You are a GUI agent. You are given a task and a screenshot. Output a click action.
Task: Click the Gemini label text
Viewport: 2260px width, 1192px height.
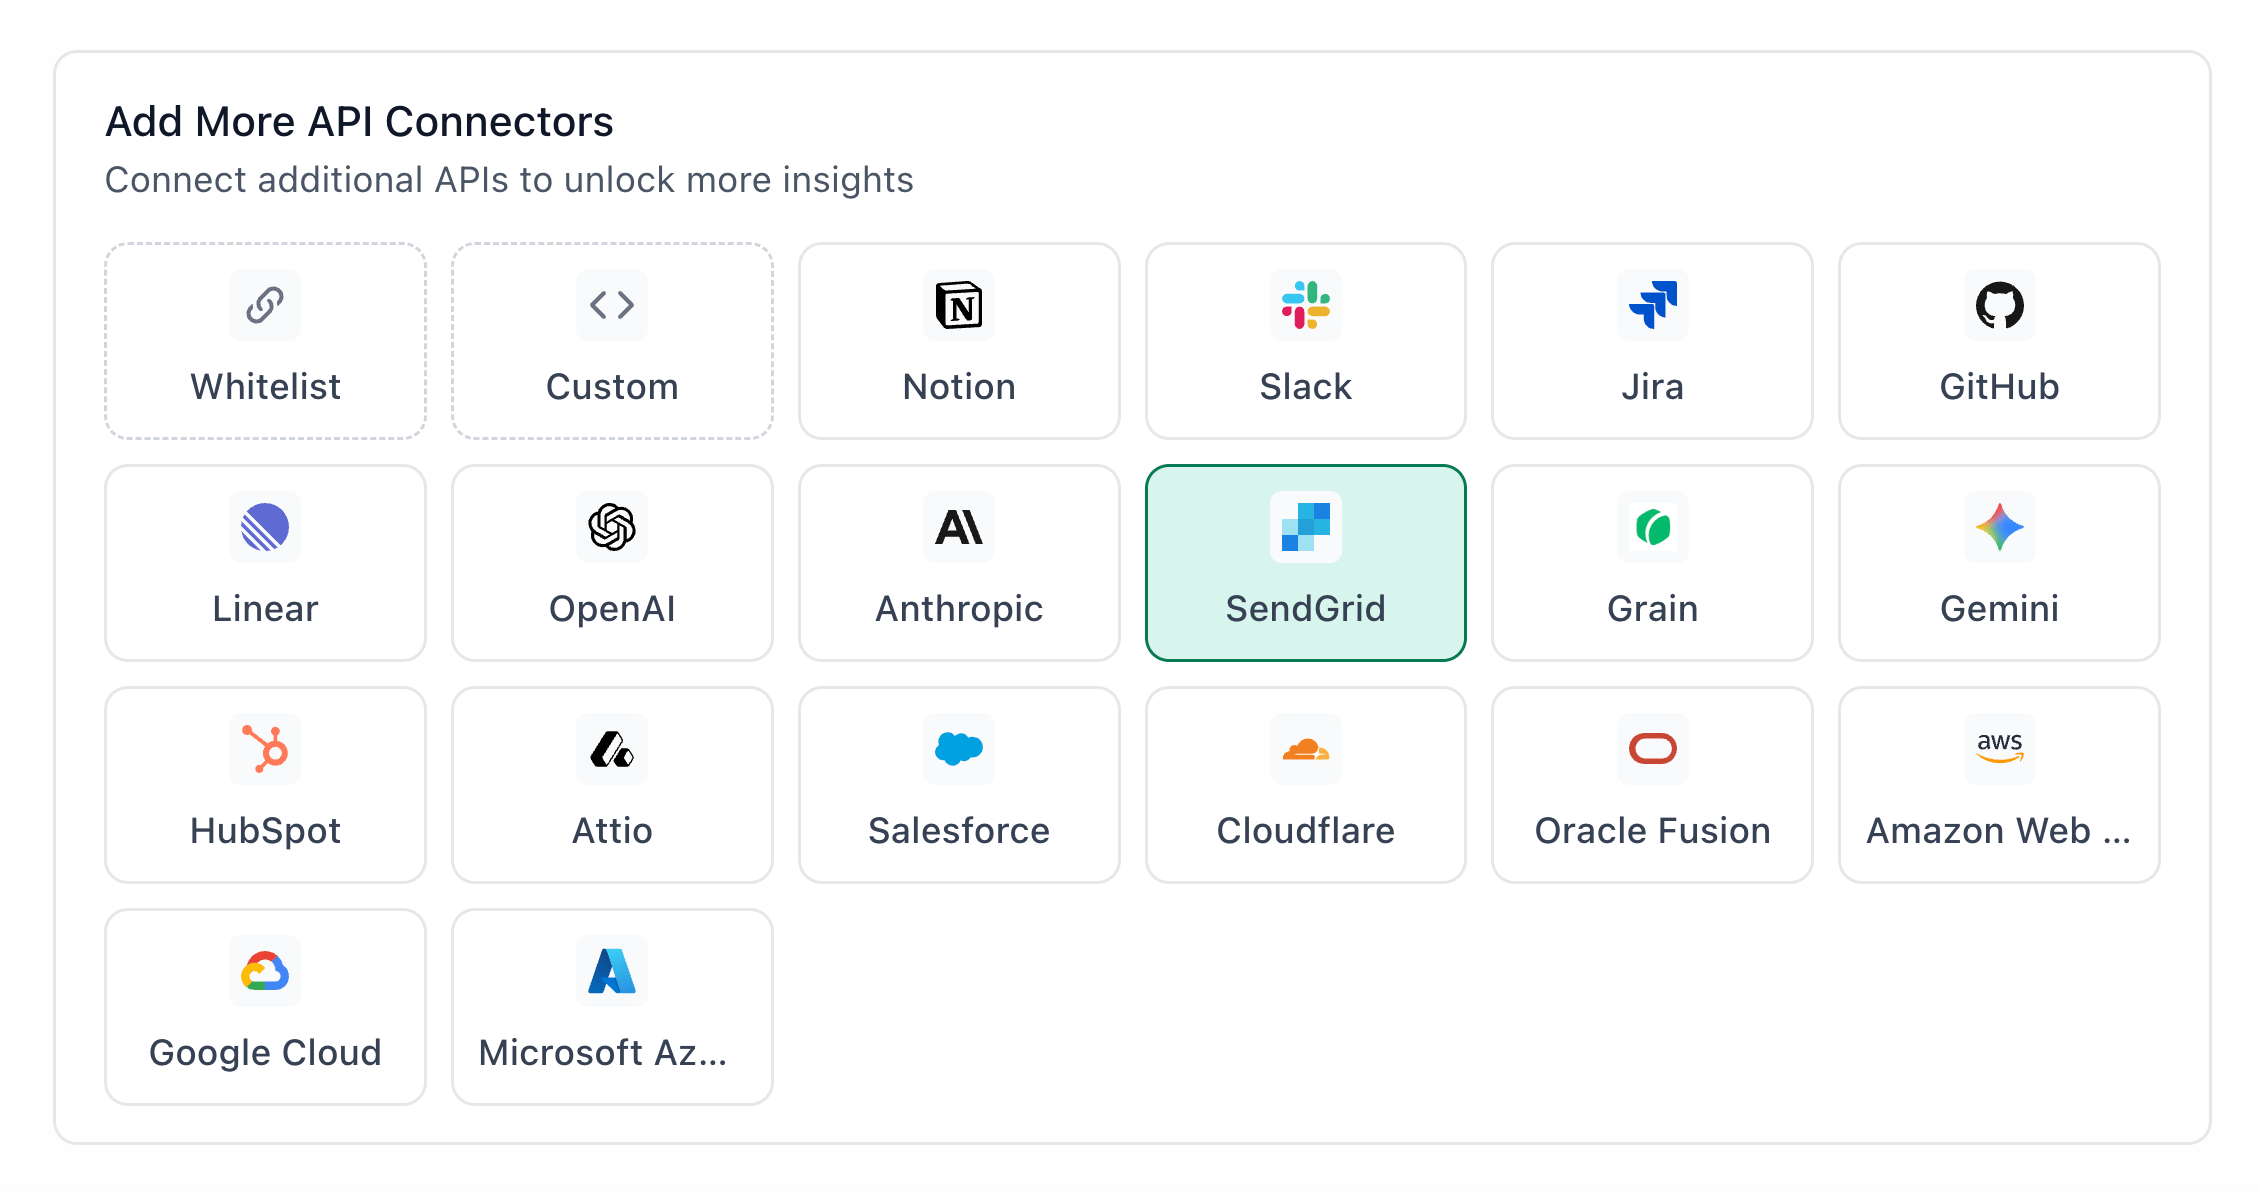(x=2000, y=609)
